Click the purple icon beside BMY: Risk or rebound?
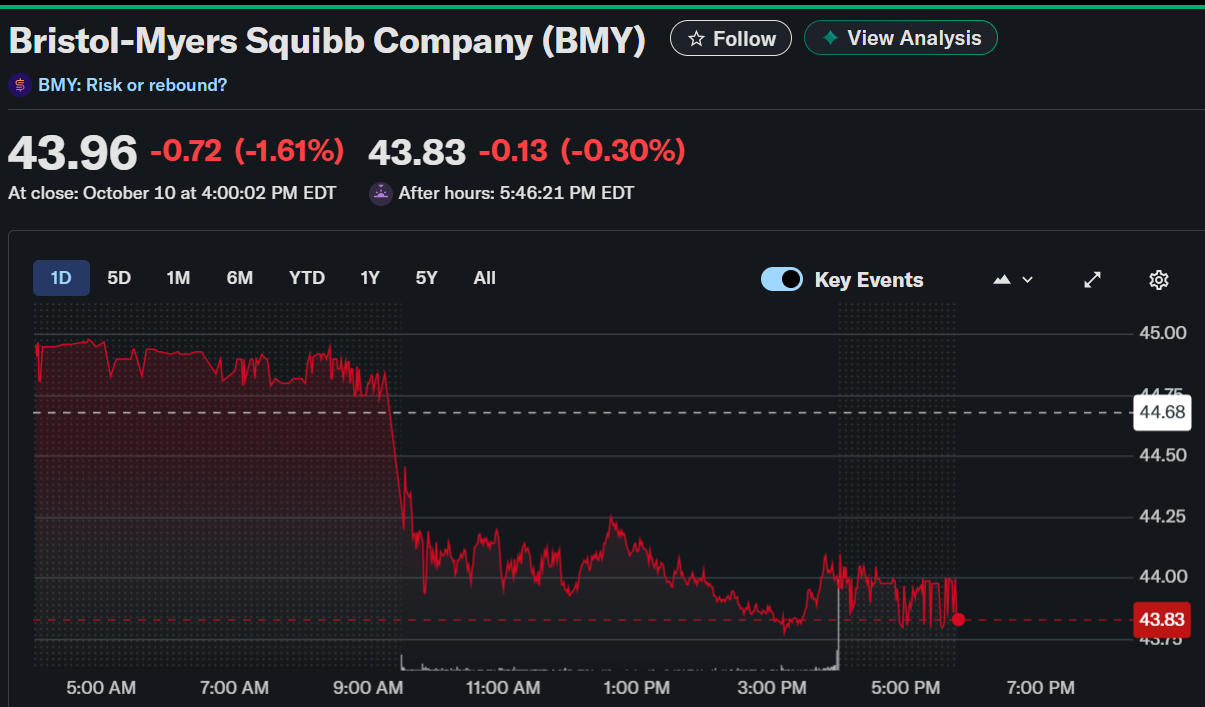1205x707 pixels. point(19,85)
